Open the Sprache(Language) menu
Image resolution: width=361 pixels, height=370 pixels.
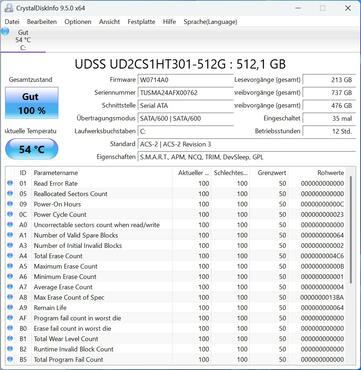210,22
